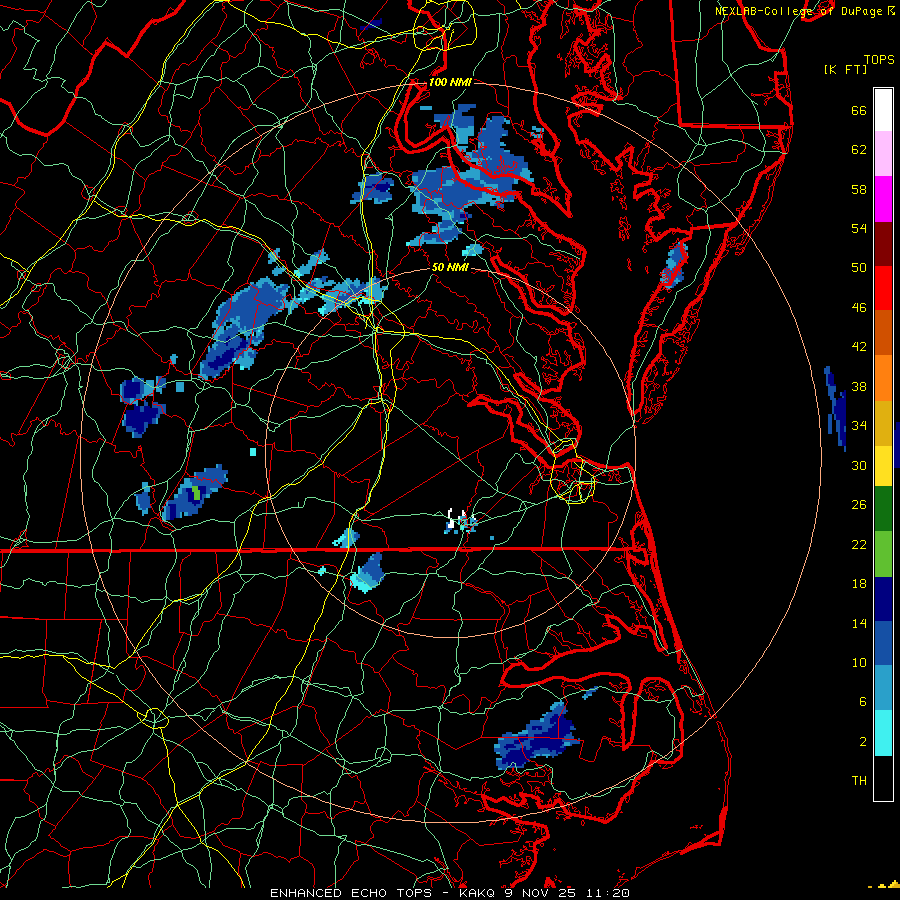The height and width of the screenshot is (900, 900).
Task: Click the 50 legend value
Action: pos(859,267)
